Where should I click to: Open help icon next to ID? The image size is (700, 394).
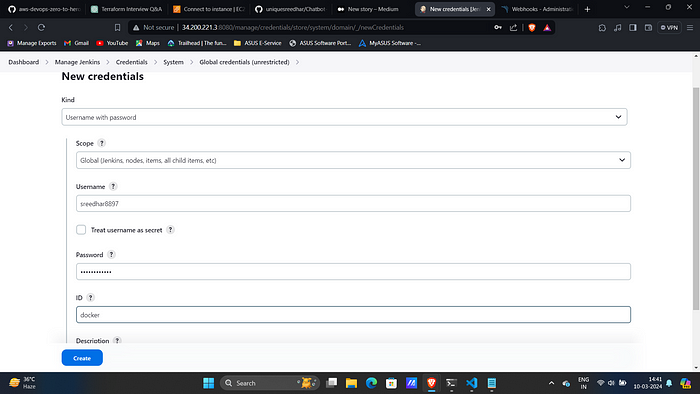[x=91, y=298]
